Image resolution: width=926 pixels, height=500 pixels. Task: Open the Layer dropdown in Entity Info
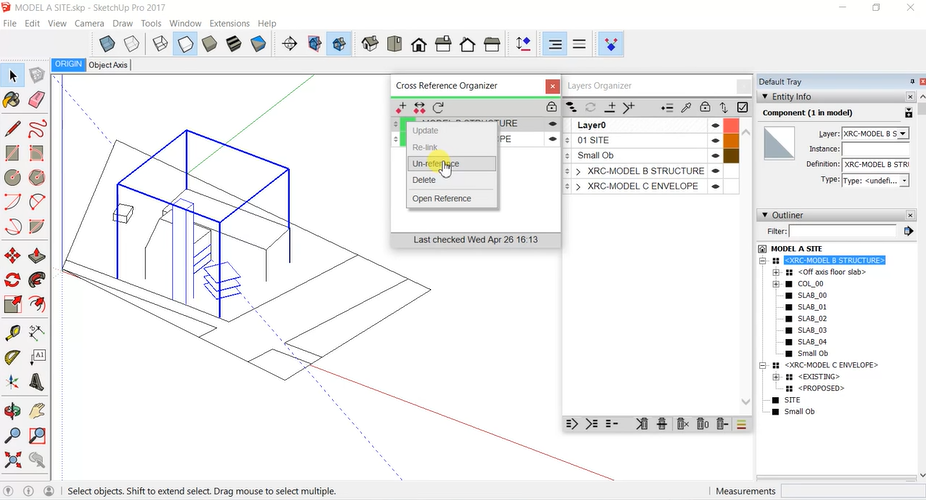[903, 133]
